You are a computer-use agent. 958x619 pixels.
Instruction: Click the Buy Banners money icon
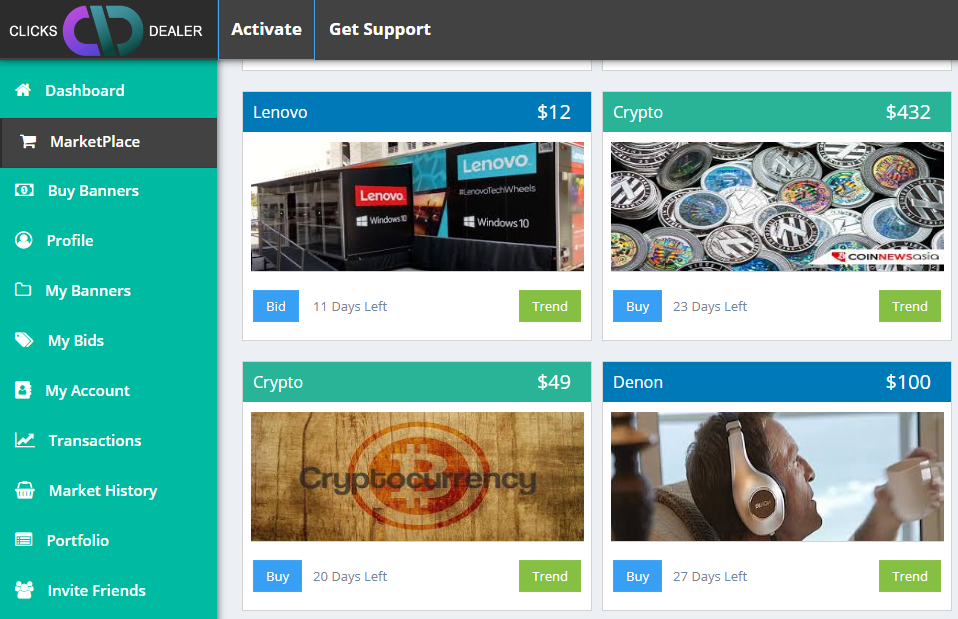[x=24, y=190]
